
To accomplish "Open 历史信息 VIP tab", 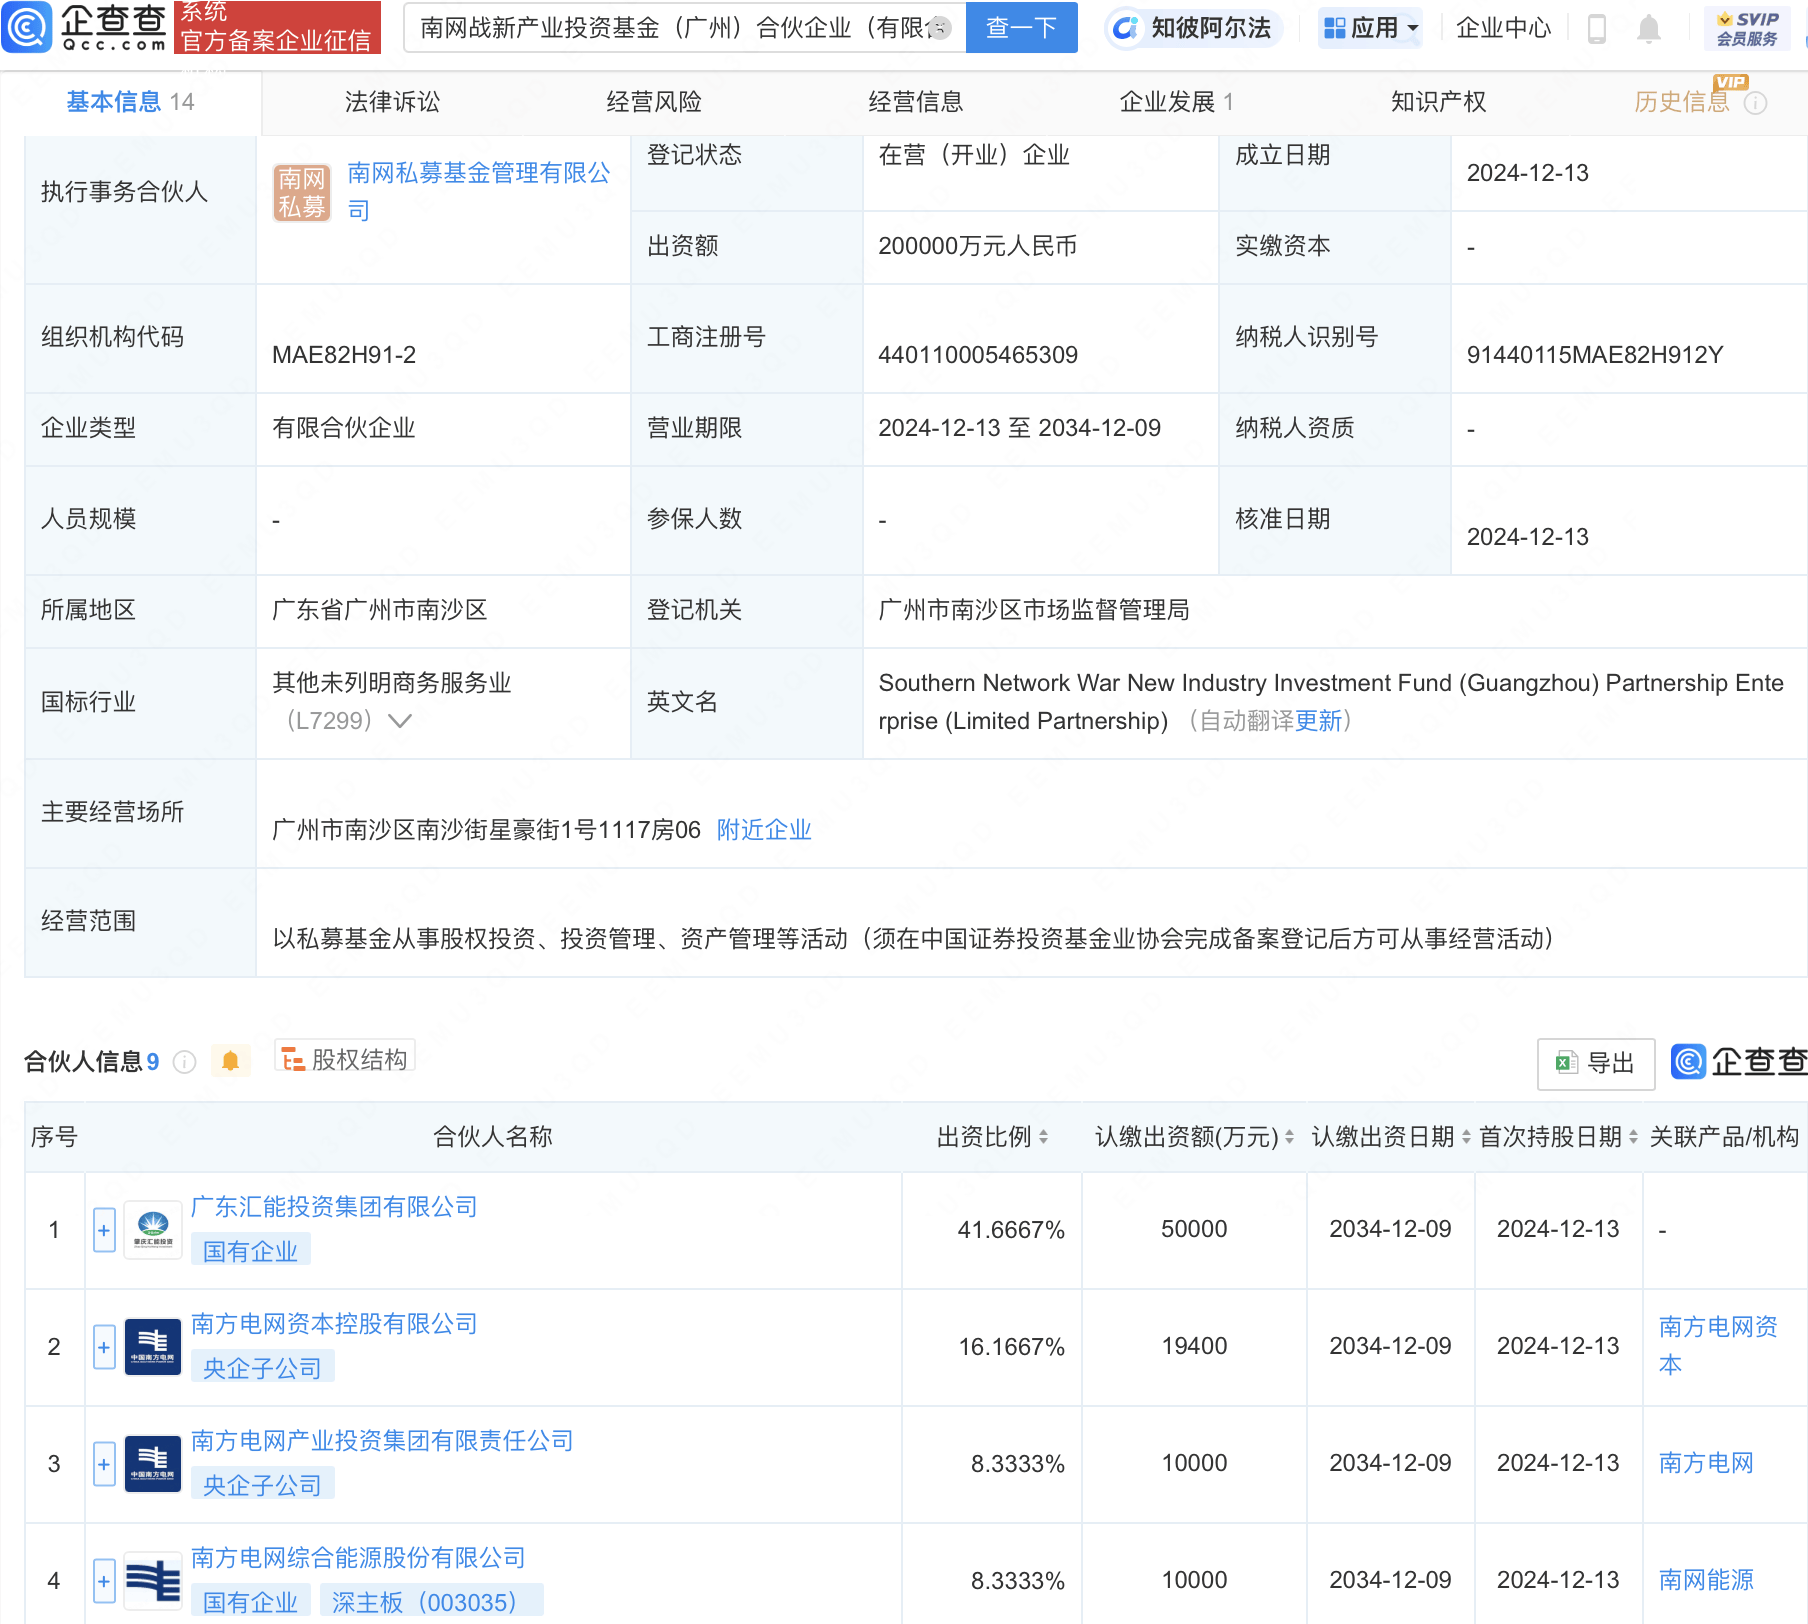I will 1682,102.
